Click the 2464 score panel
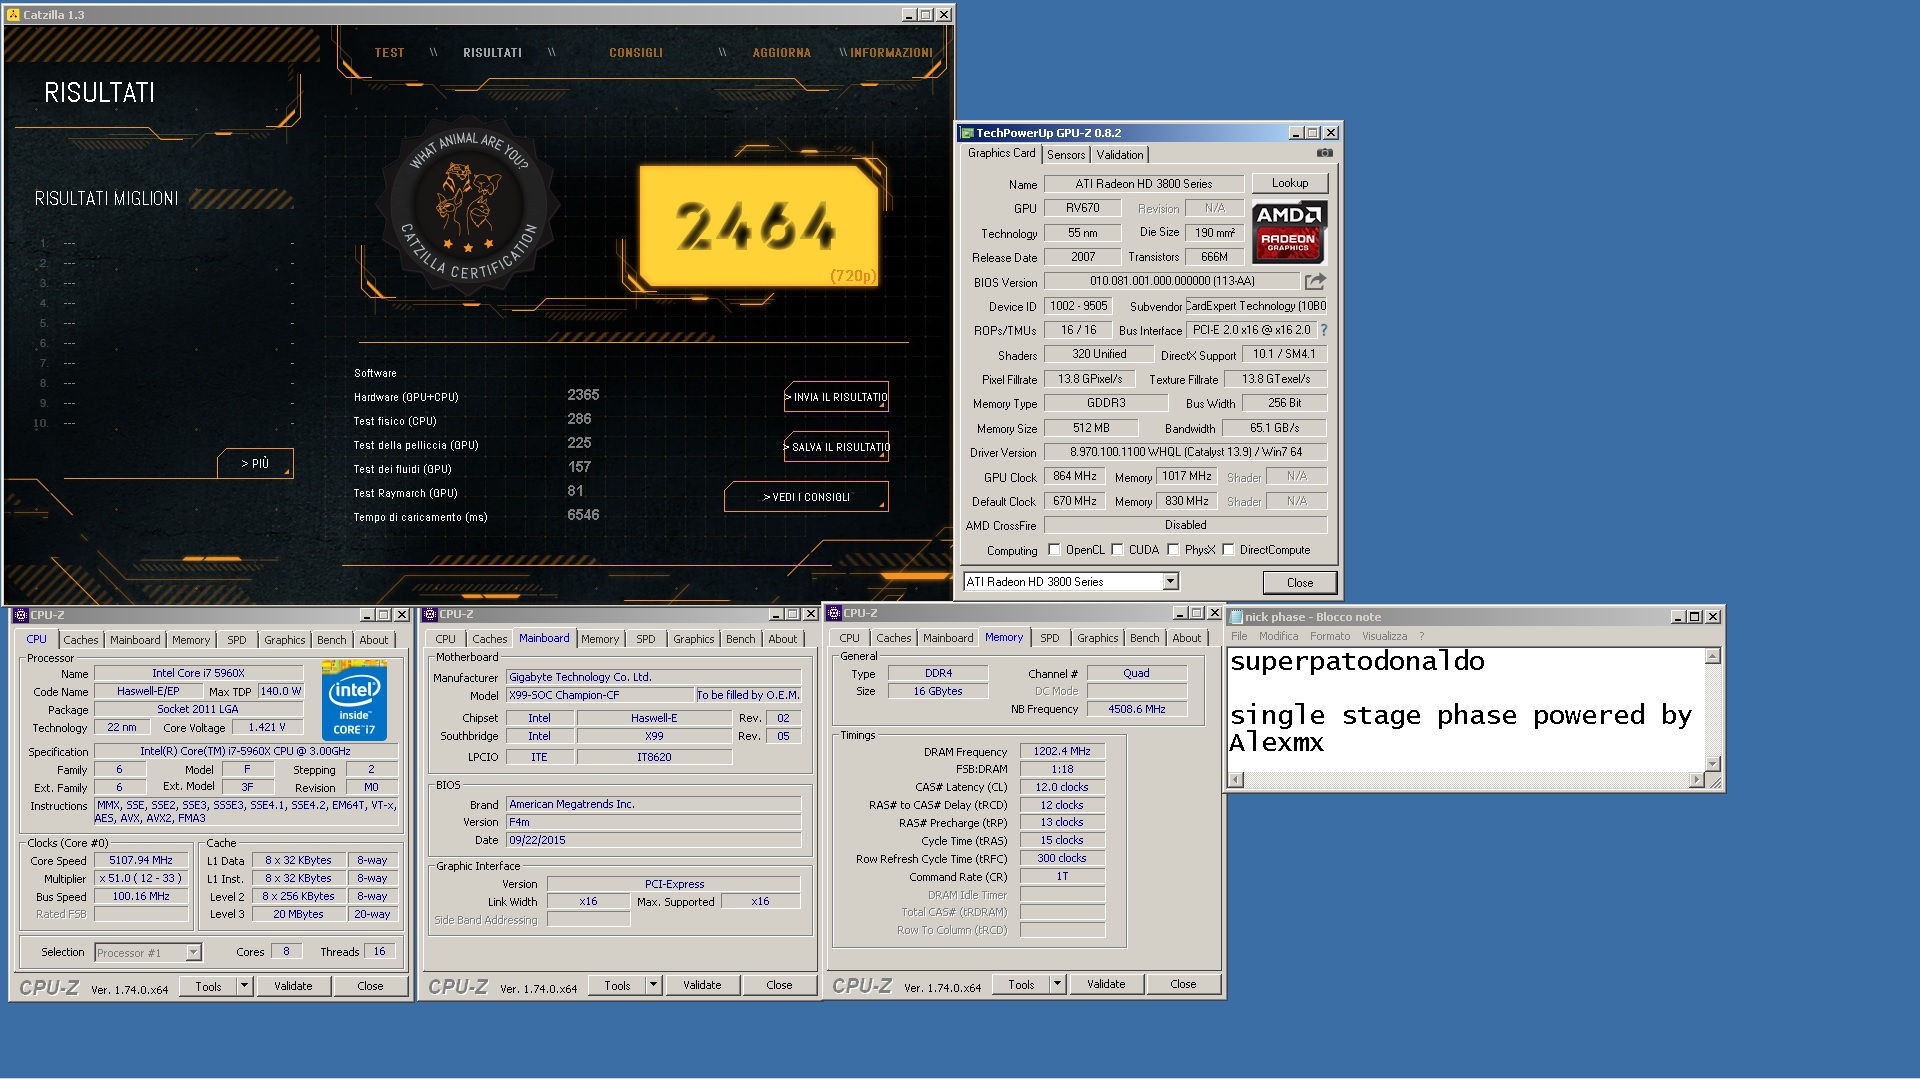The width and height of the screenshot is (1920, 1080). 759,226
